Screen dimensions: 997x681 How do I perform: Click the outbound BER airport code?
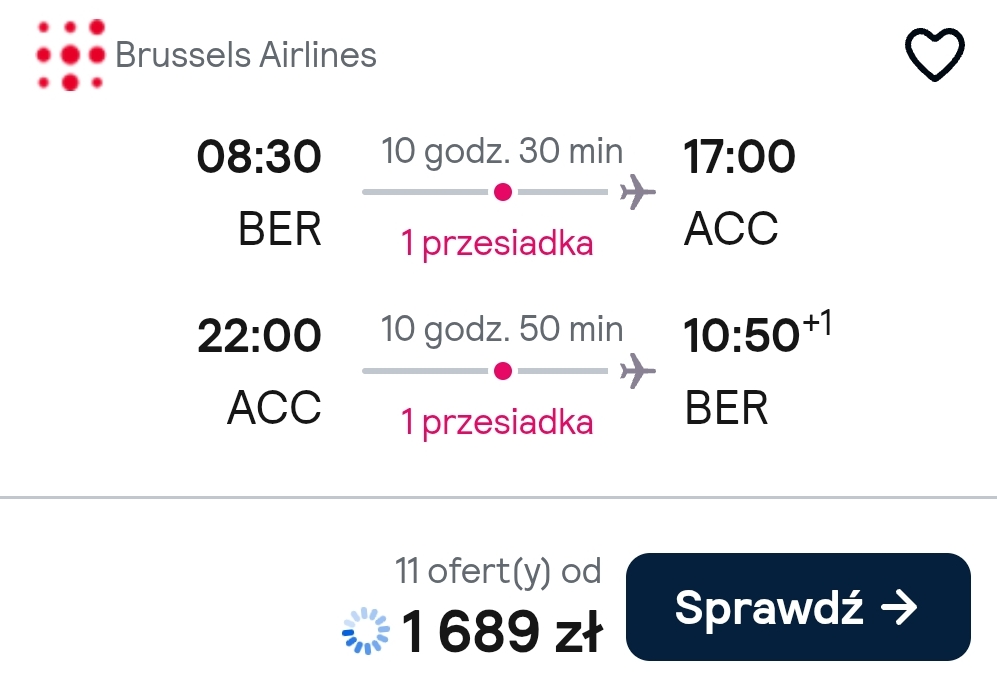(280, 229)
